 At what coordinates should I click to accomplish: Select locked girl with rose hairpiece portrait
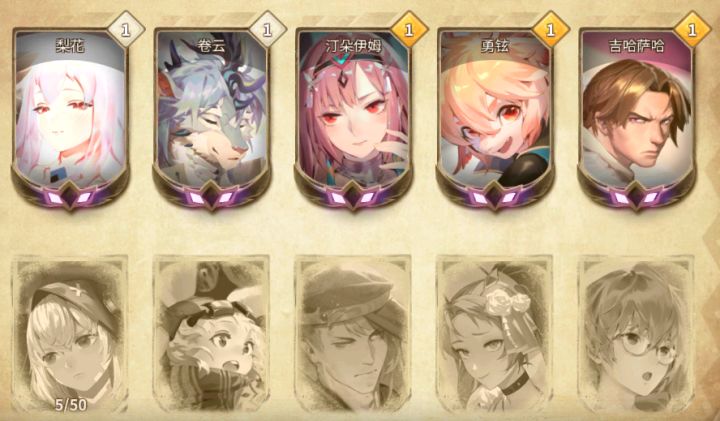(x=495, y=334)
